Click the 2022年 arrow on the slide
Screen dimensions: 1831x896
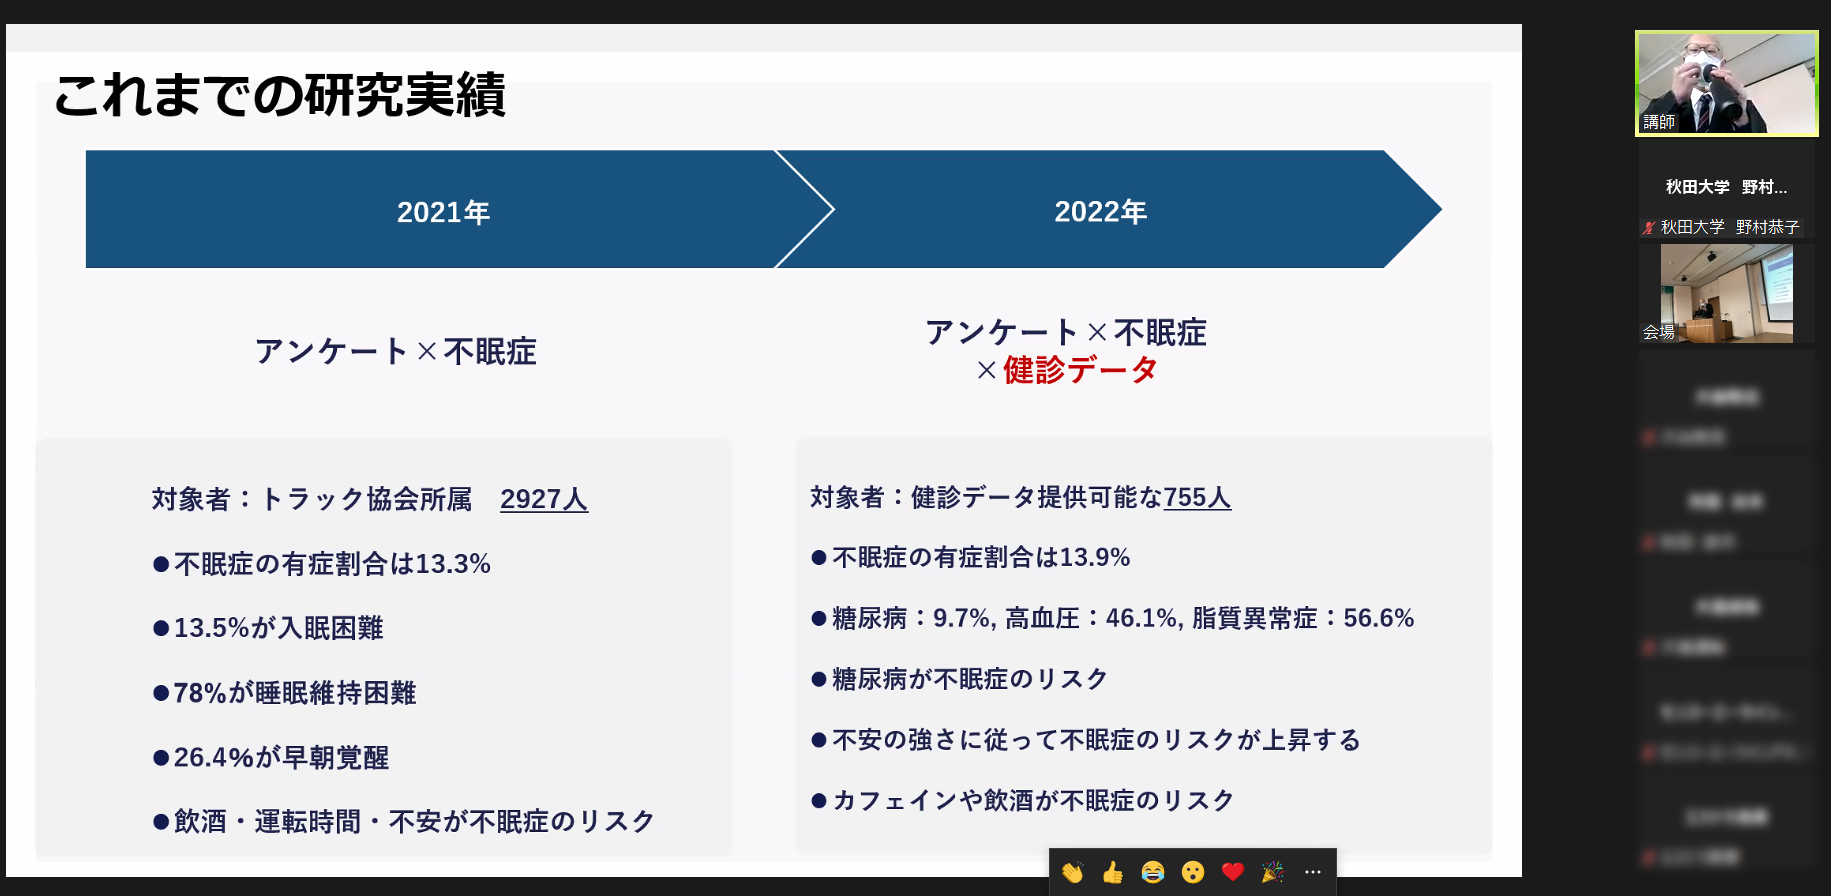pos(1100,211)
